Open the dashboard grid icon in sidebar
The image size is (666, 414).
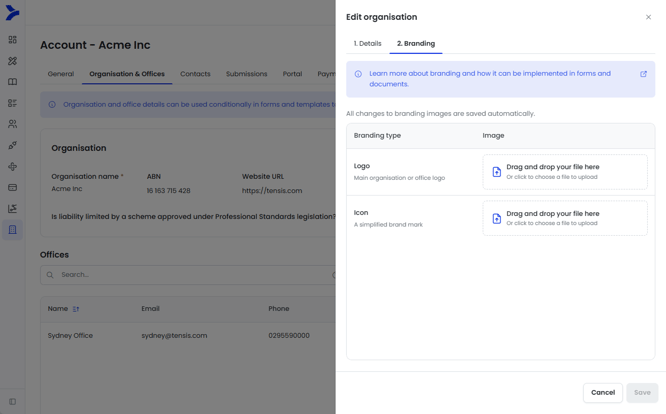[x=12, y=40]
